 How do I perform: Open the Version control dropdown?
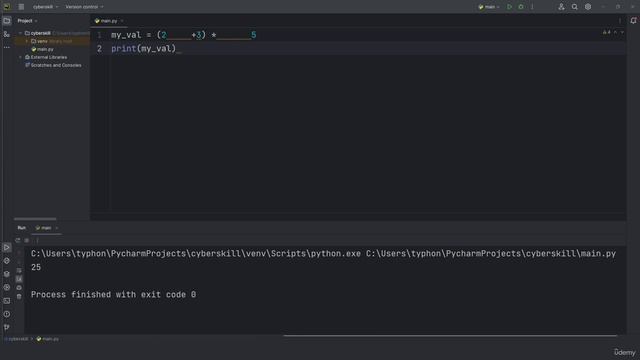pyautogui.click(x=84, y=7)
